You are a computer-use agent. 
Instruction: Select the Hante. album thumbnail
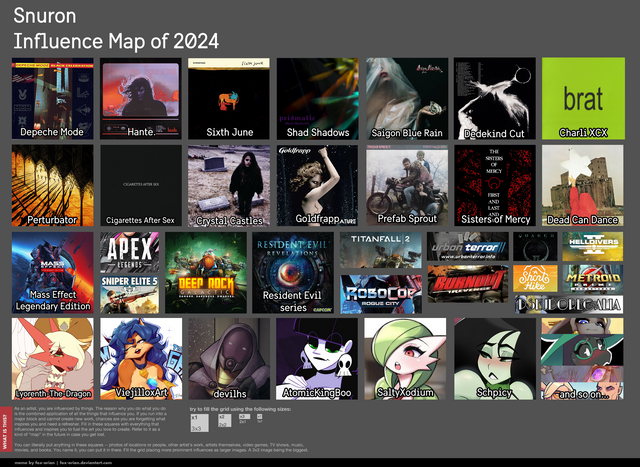coord(141,98)
